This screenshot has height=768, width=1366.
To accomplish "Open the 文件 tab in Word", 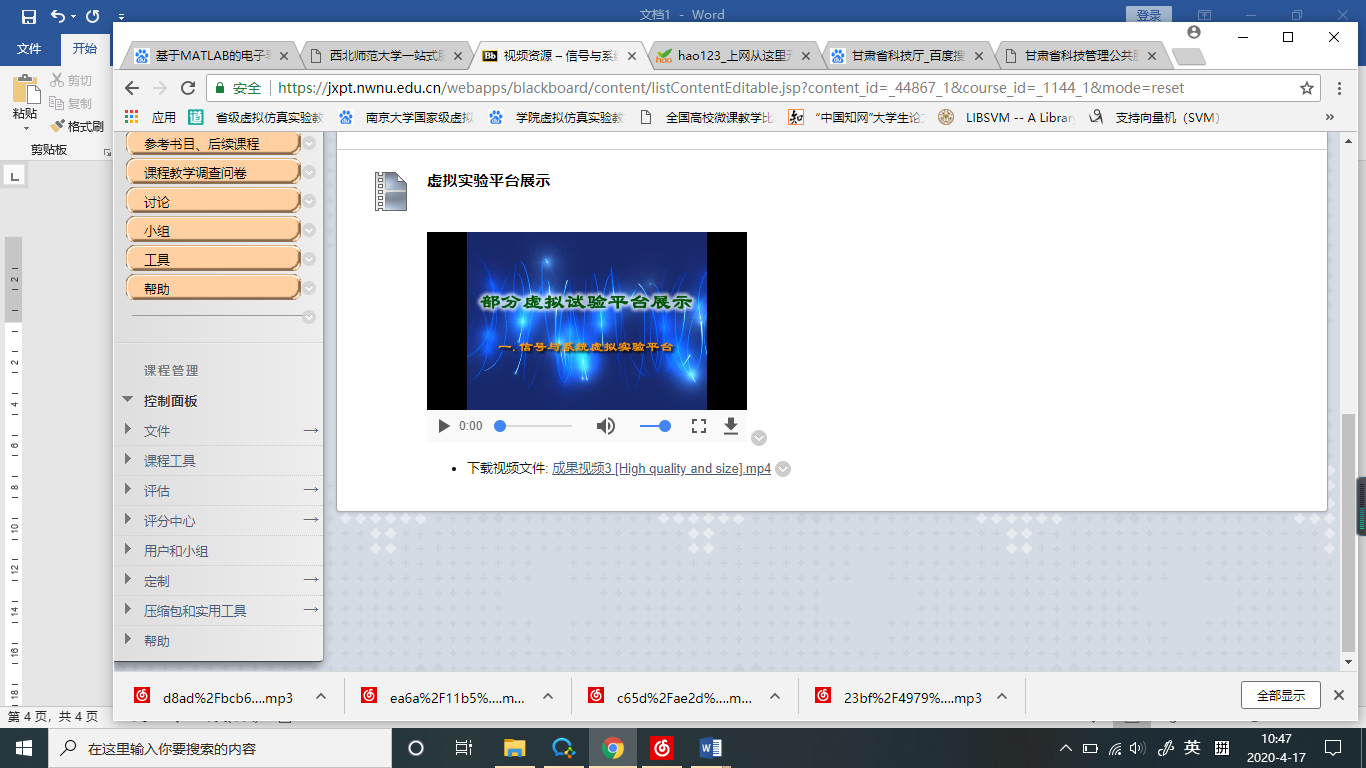I will pos(29,49).
